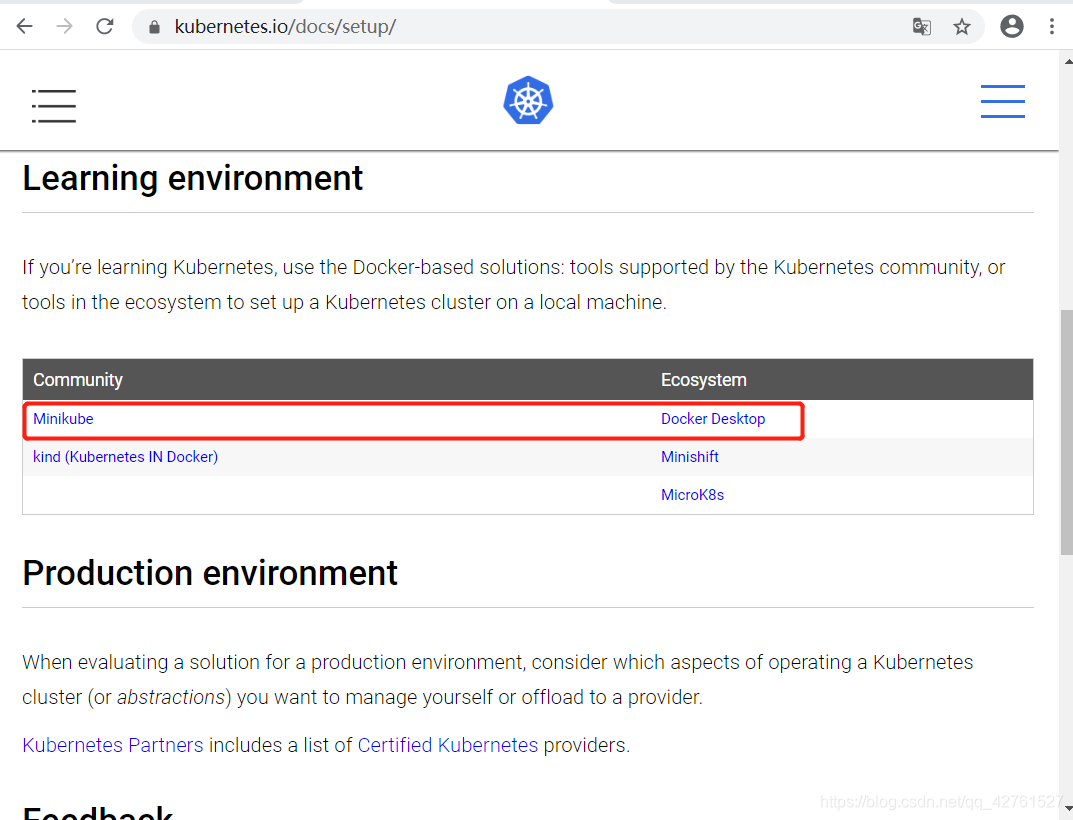The height and width of the screenshot is (820, 1073).
Task: View site security lock info
Action: (155, 27)
